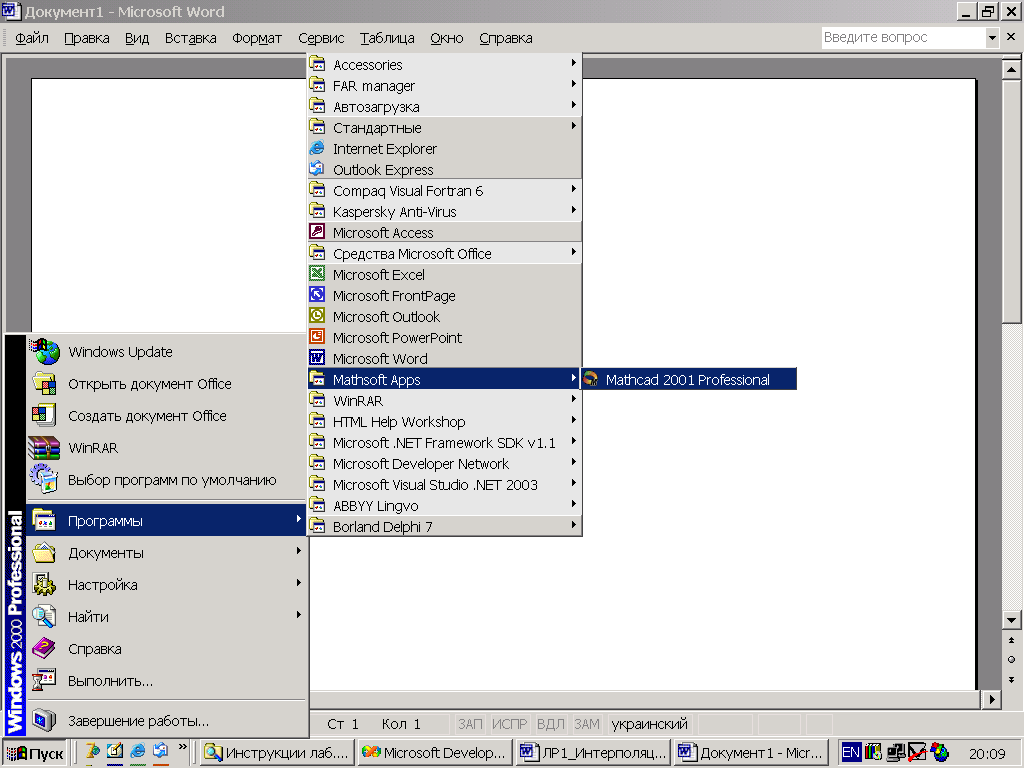The image size is (1024, 768).
Task: Click the Пуск Start button
Action: tap(35, 753)
